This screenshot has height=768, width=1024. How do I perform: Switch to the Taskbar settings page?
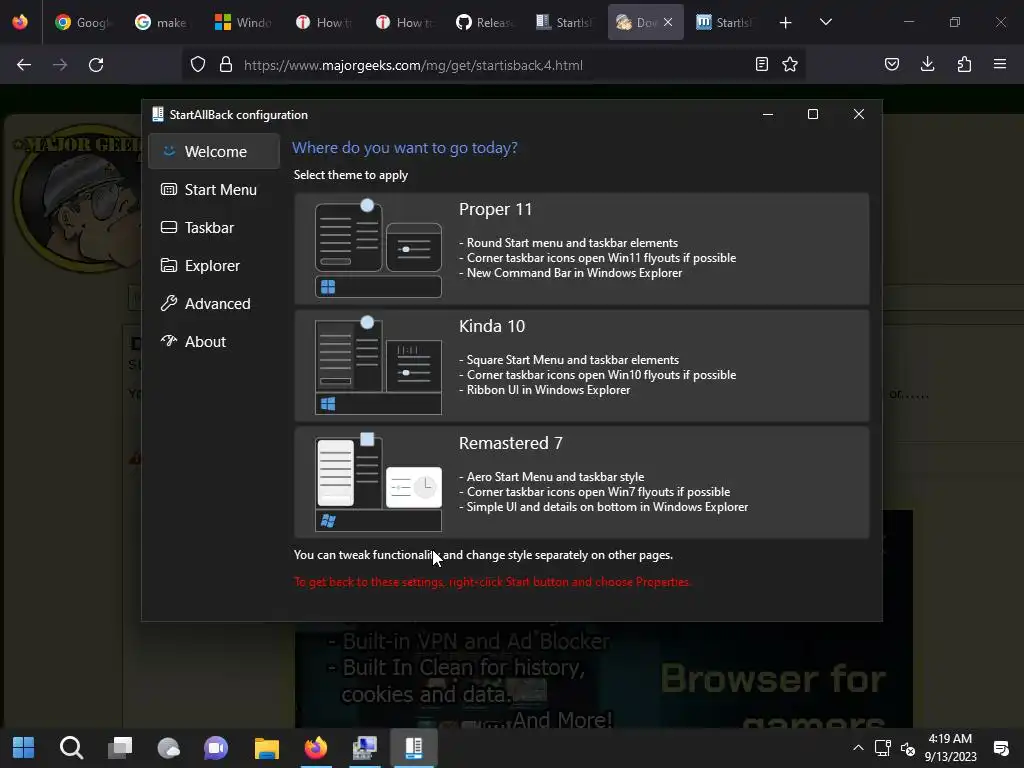click(x=214, y=227)
